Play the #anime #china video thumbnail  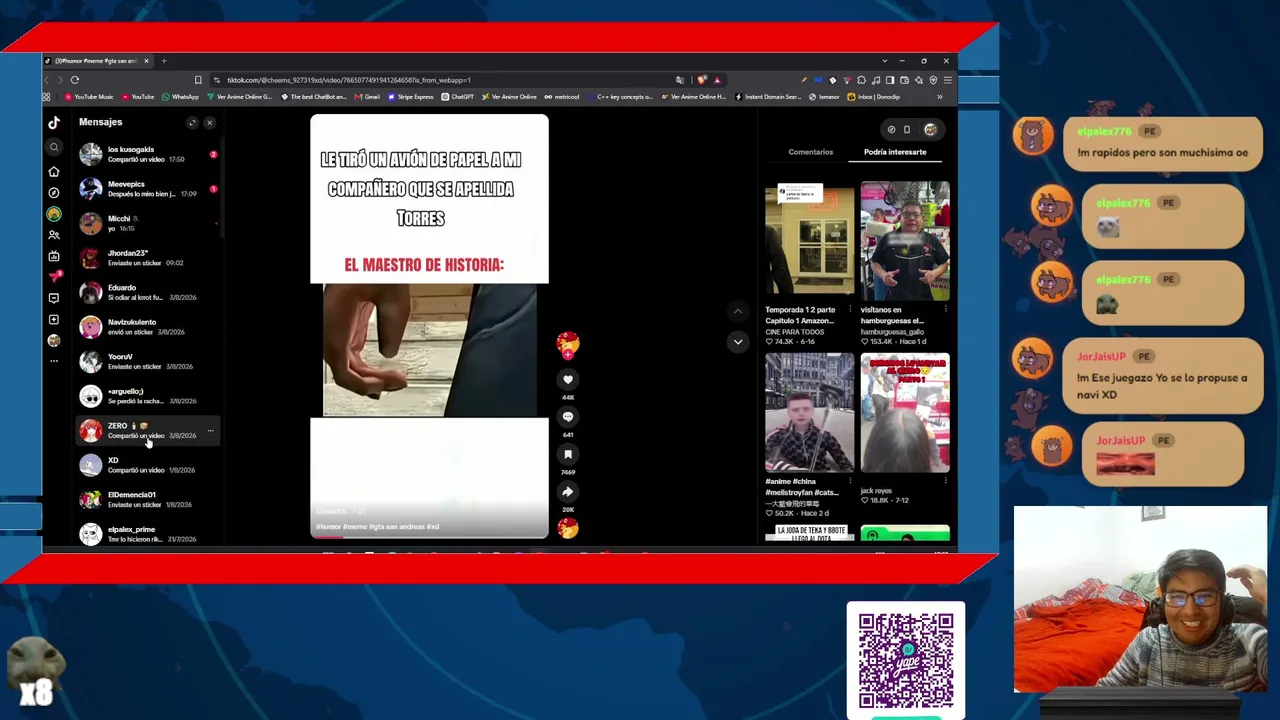pos(810,412)
